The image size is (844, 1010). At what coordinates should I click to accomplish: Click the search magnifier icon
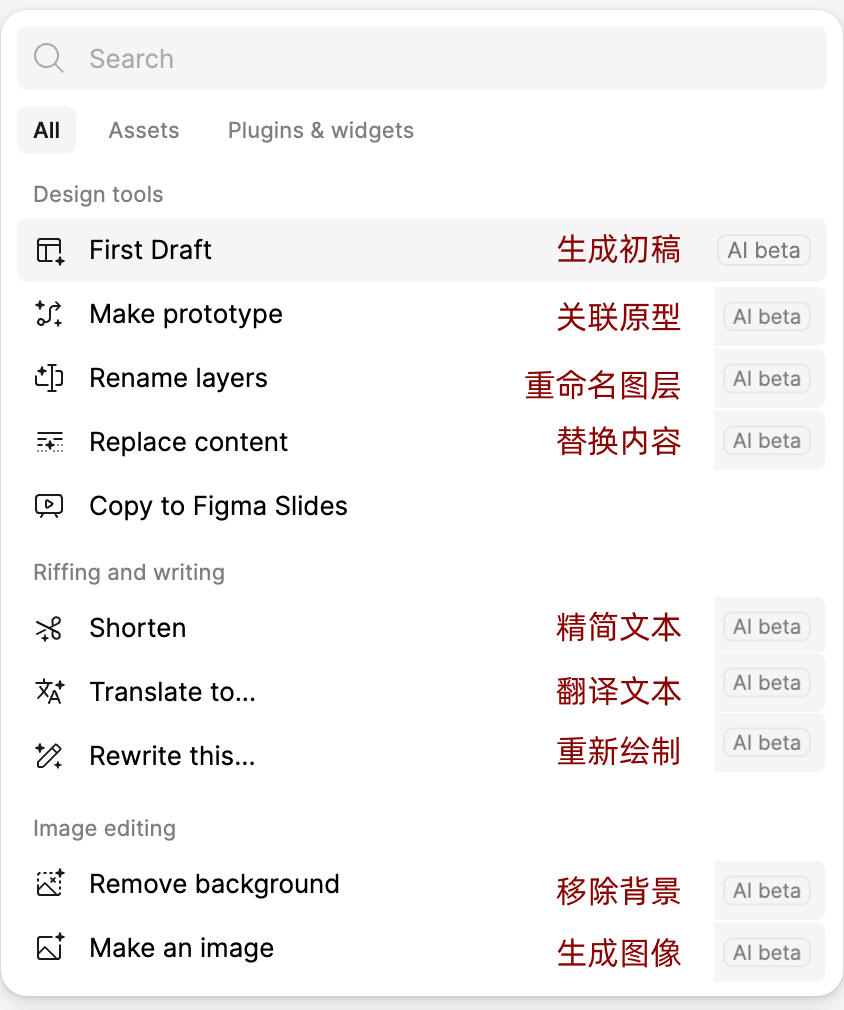pyautogui.click(x=49, y=58)
